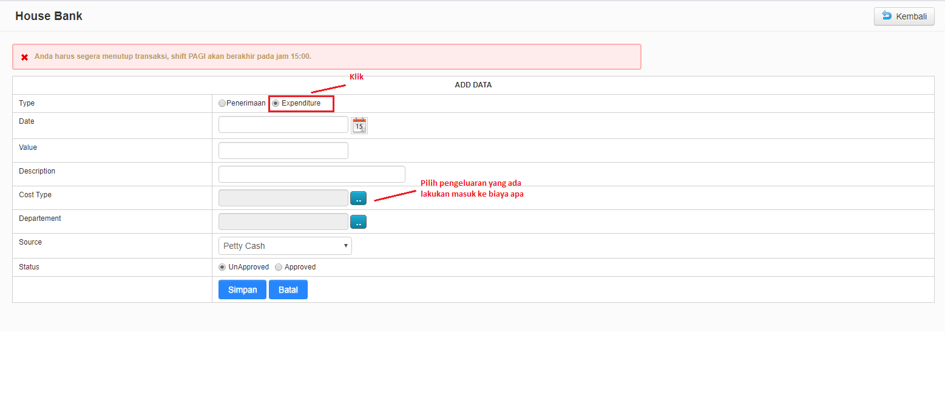The width and height of the screenshot is (945, 403).
Task: Set status to Approved
Action: coord(278,267)
